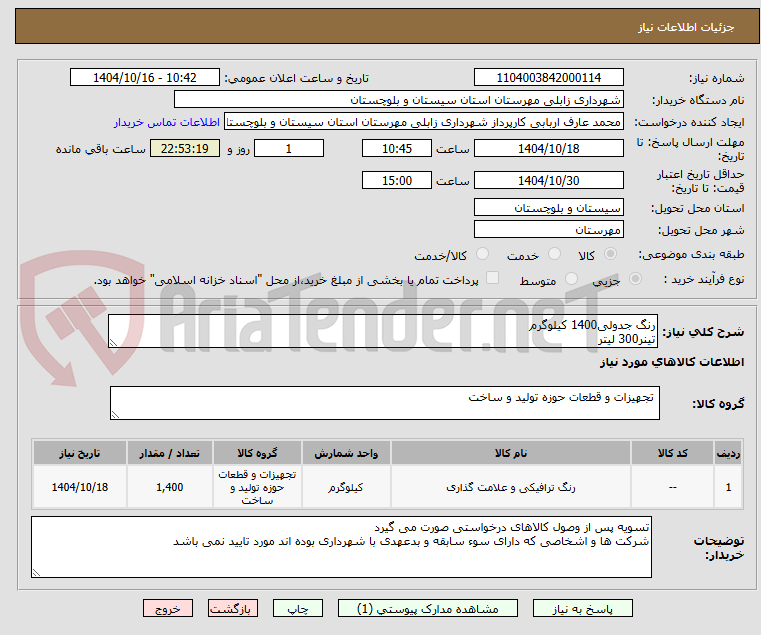The image size is (761, 635).
Task: Click the goods group cell in row 1
Action: click(257, 487)
